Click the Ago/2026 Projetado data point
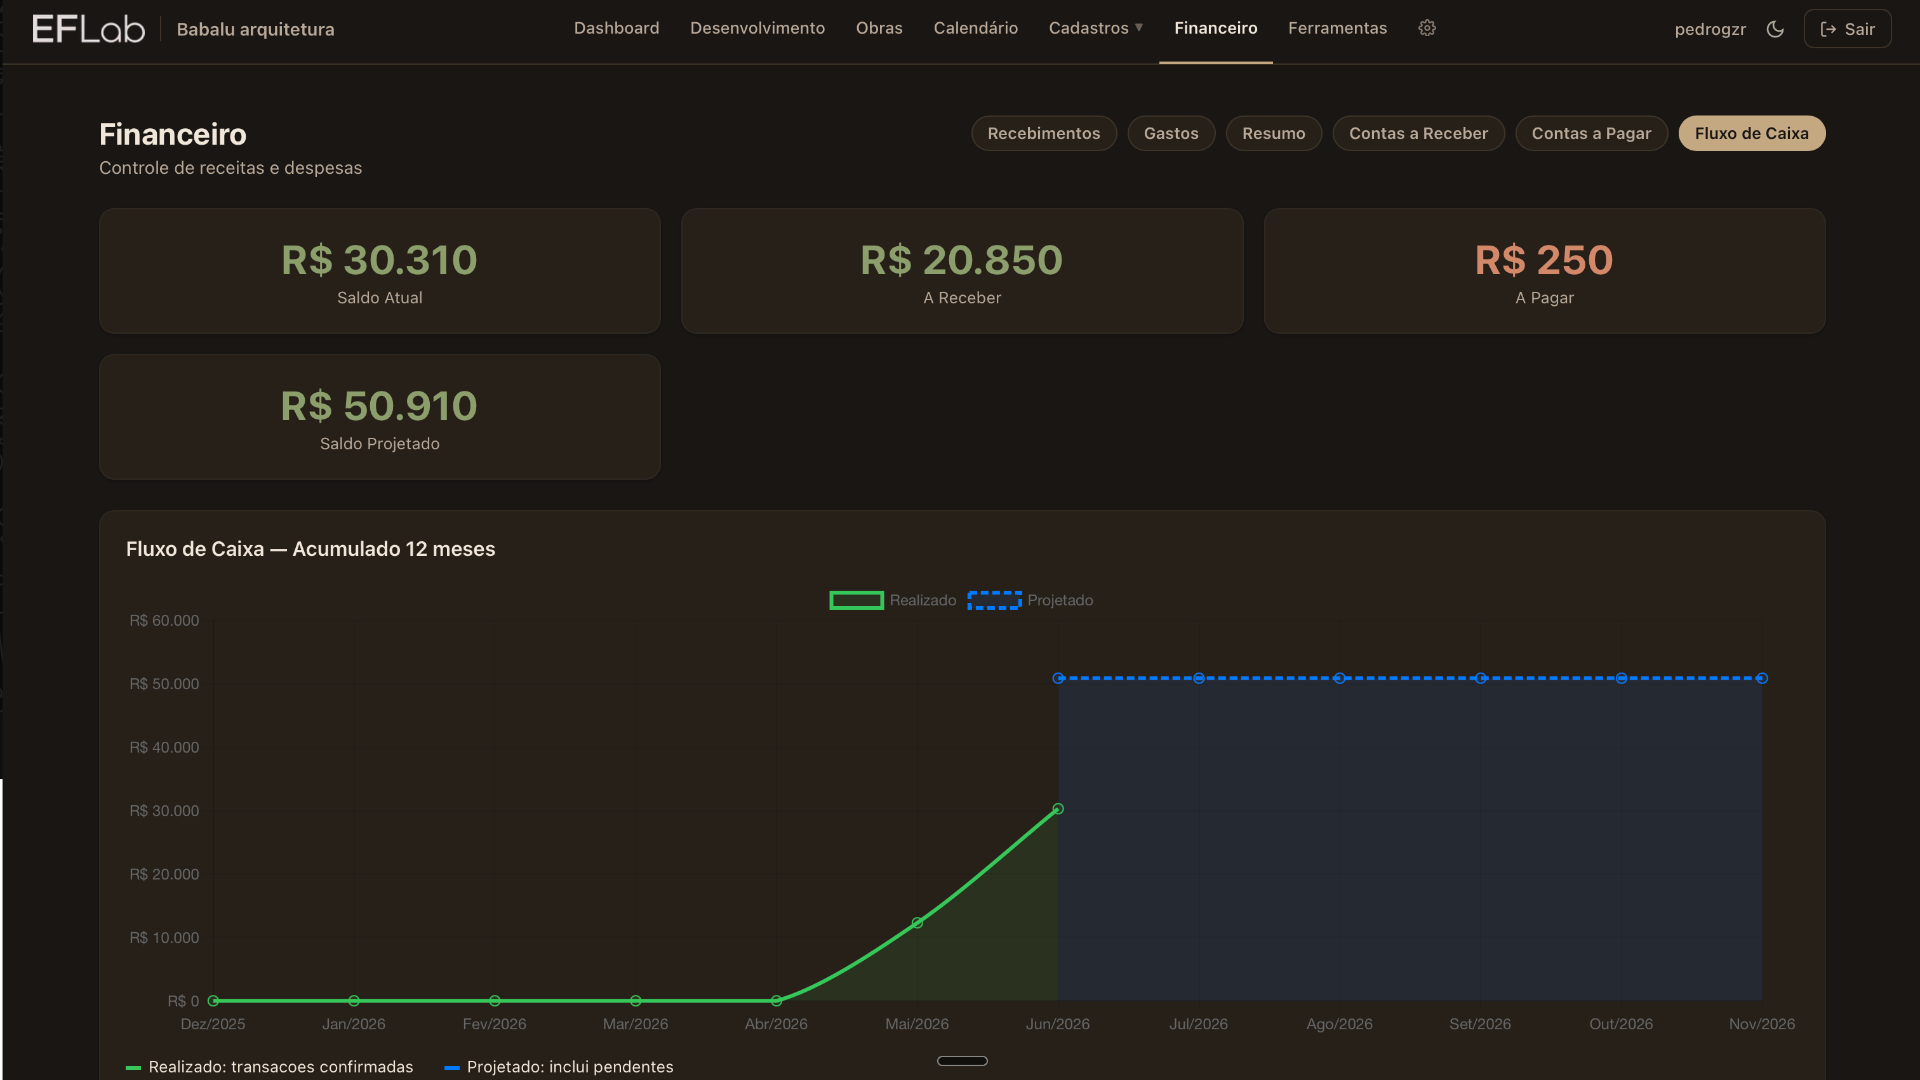 1340,678
